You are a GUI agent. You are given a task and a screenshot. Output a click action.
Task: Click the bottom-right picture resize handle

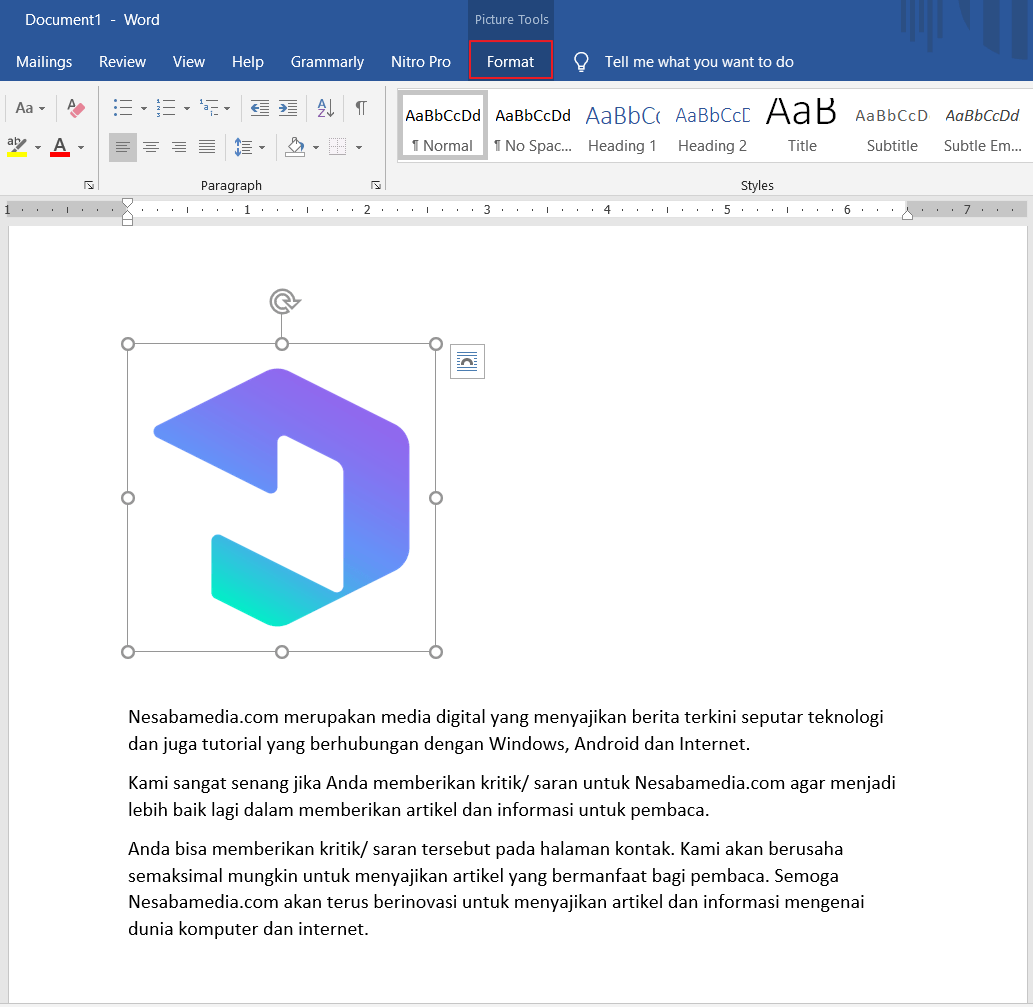point(435,652)
